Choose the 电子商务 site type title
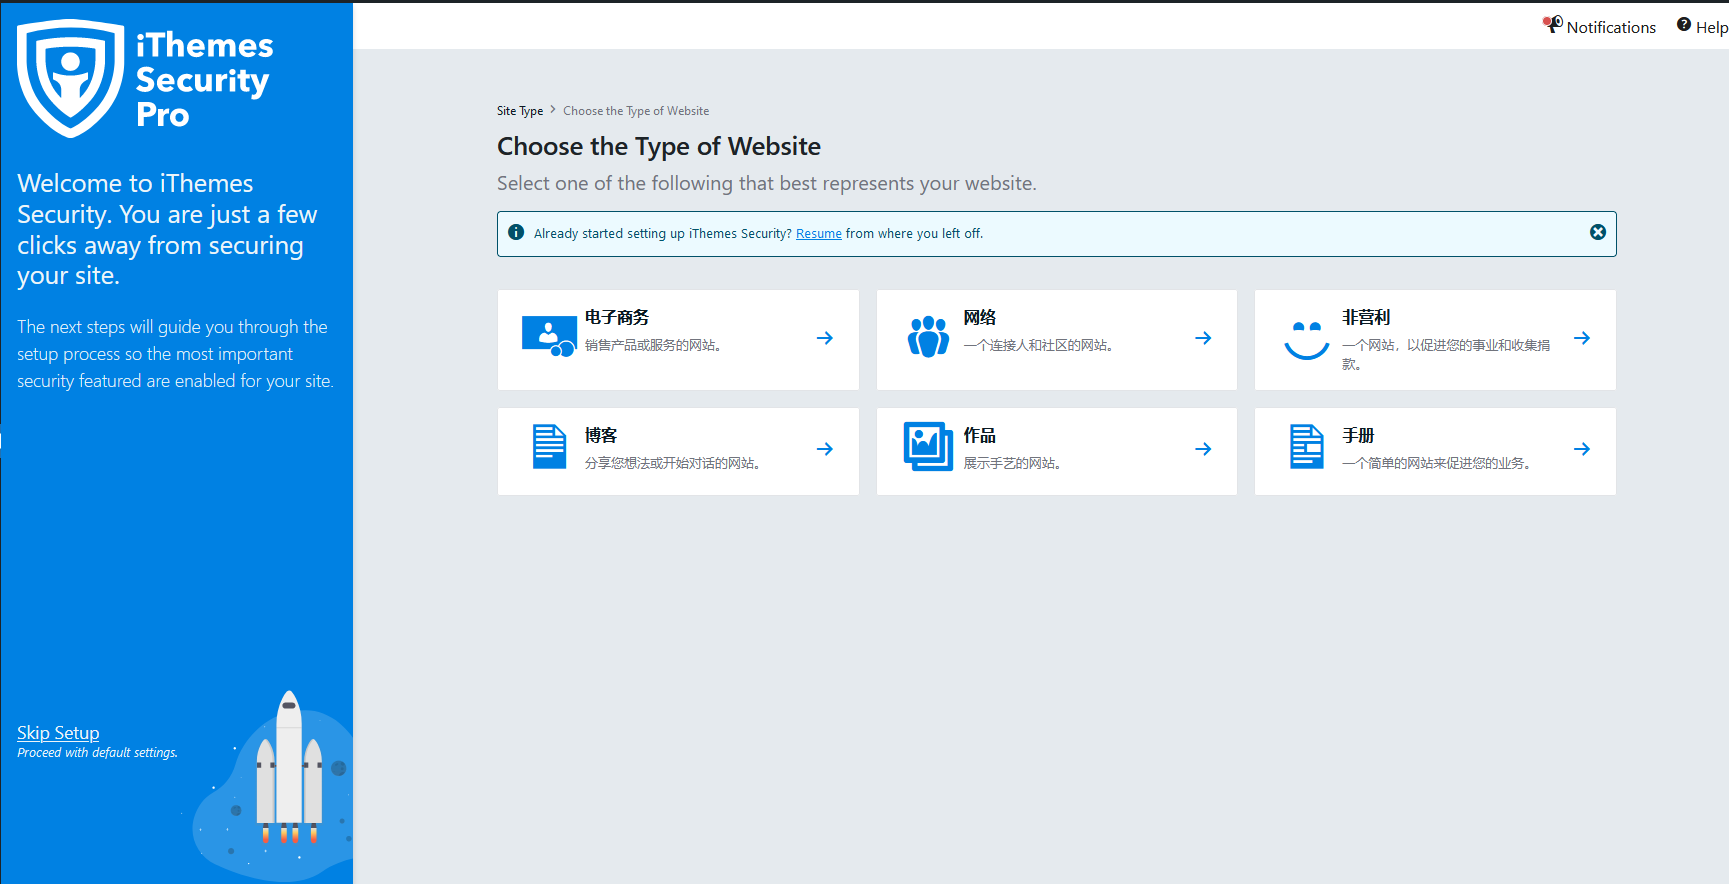 (x=617, y=317)
